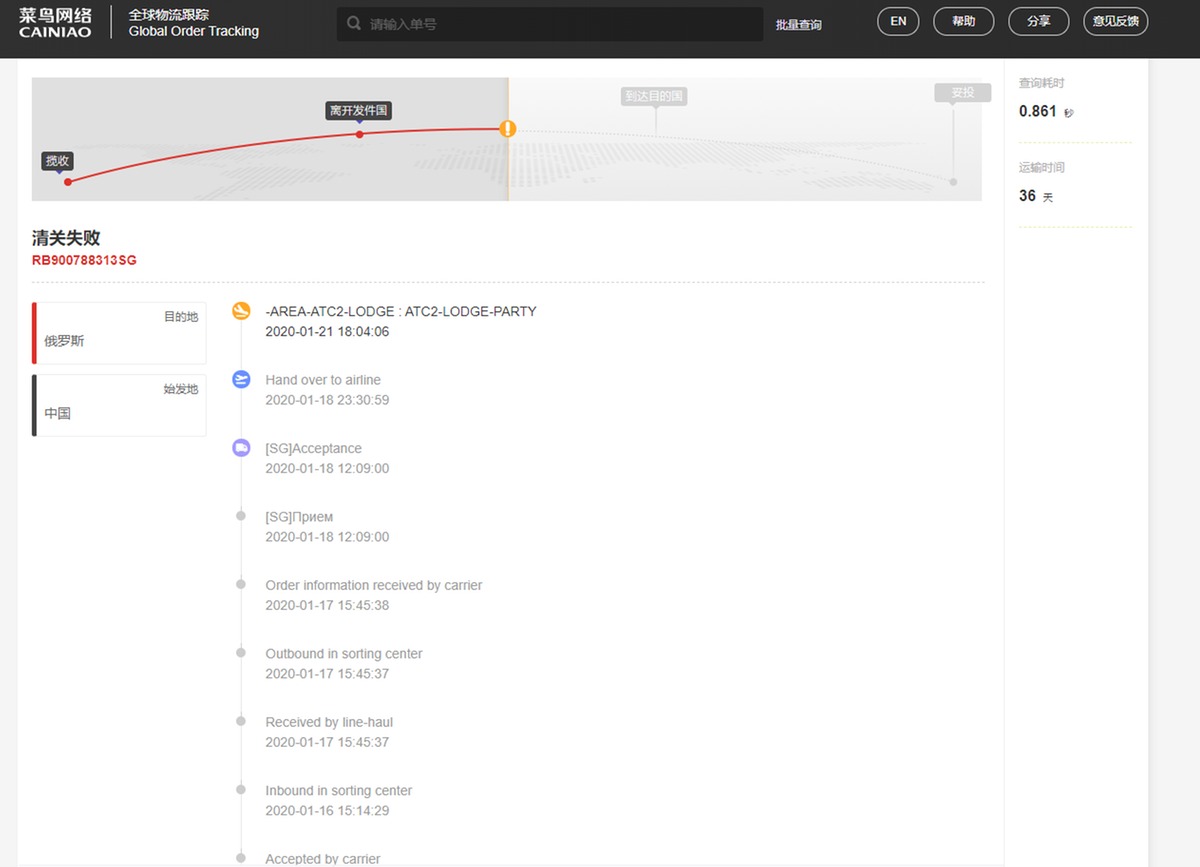Click the Cainiao logo
1200x867 pixels.
(55, 23)
